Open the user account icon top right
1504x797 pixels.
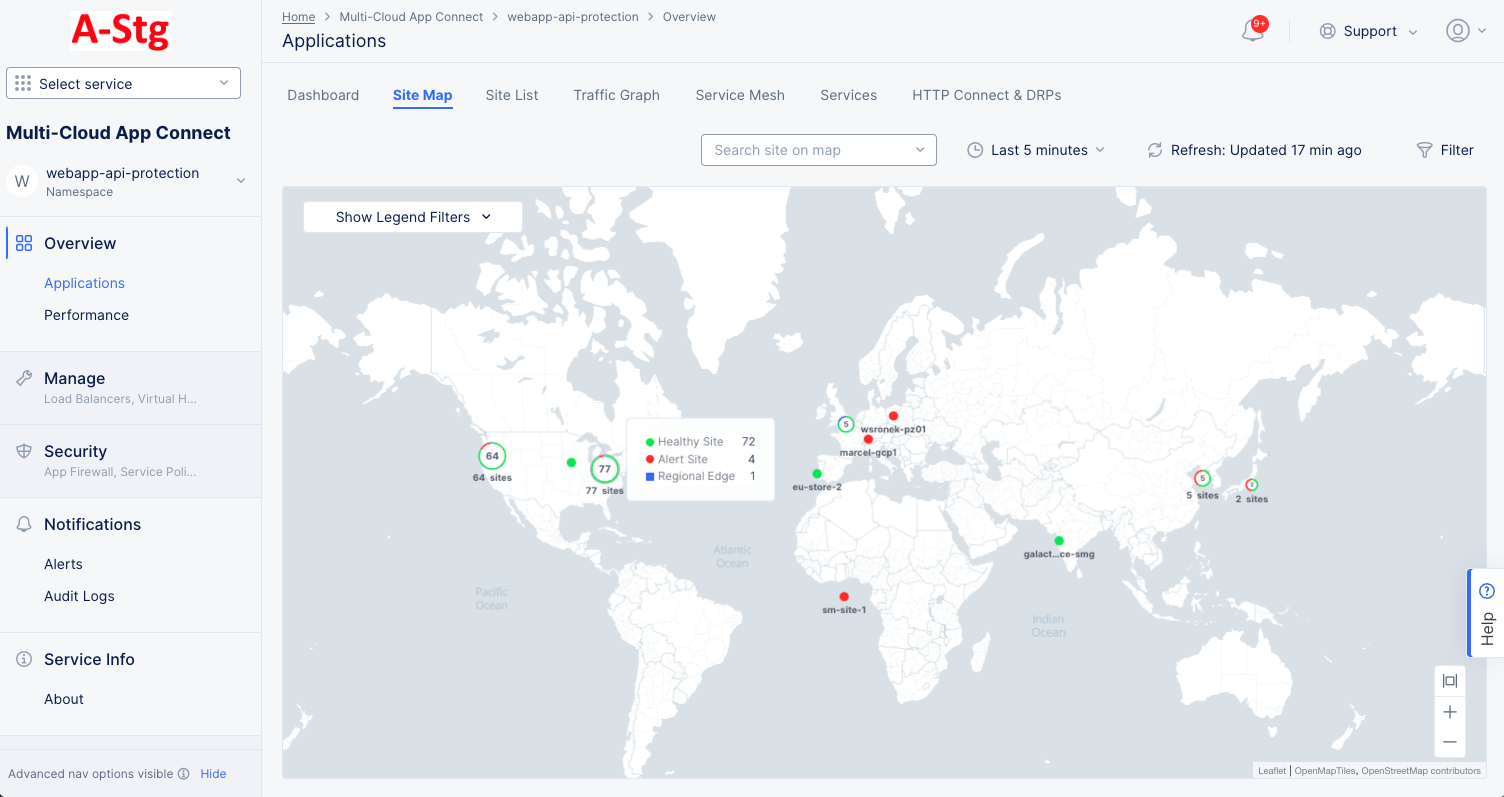coord(1457,31)
